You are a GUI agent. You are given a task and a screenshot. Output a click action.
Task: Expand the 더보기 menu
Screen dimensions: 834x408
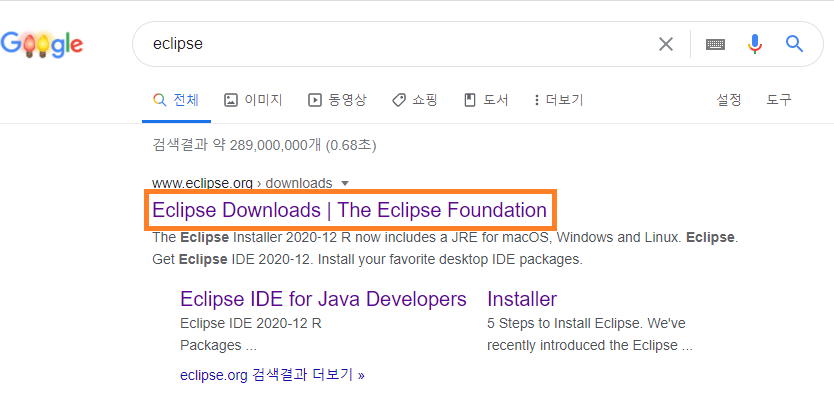[x=559, y=100]
